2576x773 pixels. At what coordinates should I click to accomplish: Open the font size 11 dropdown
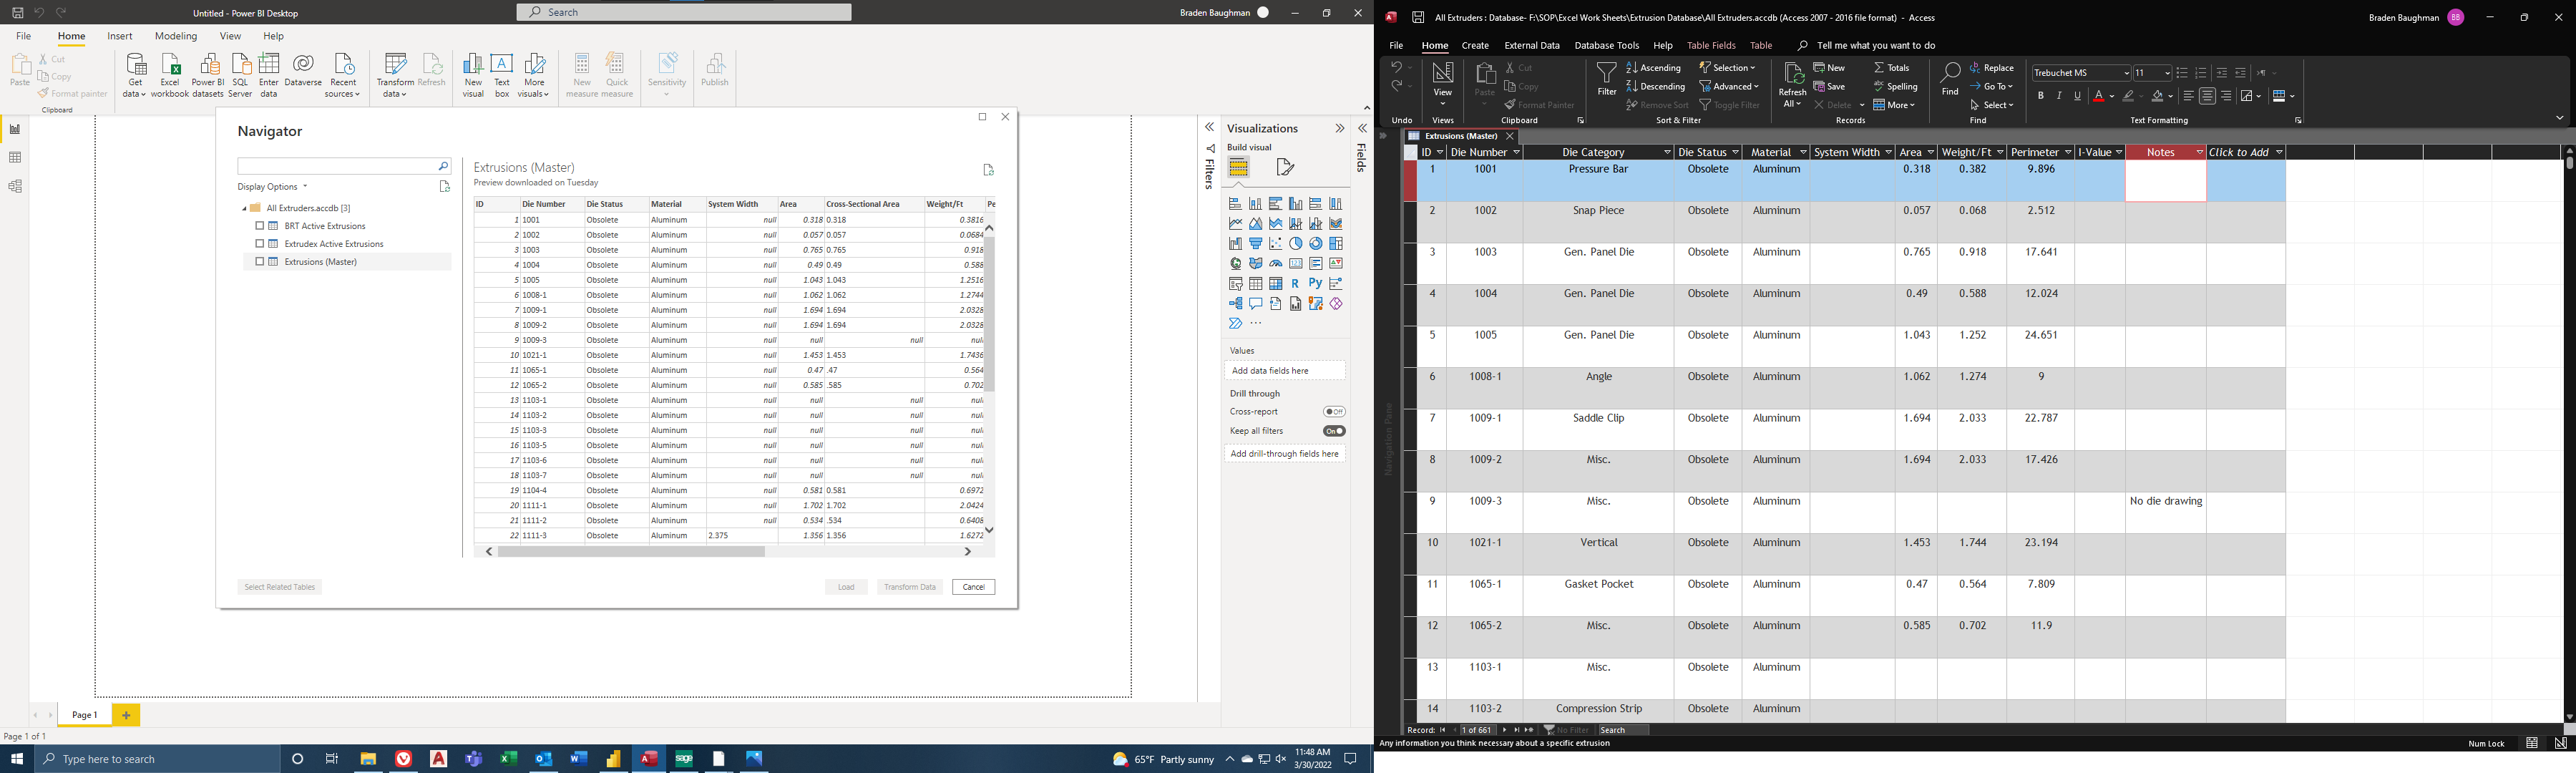pyautogui.click(x=2167, y=73)
